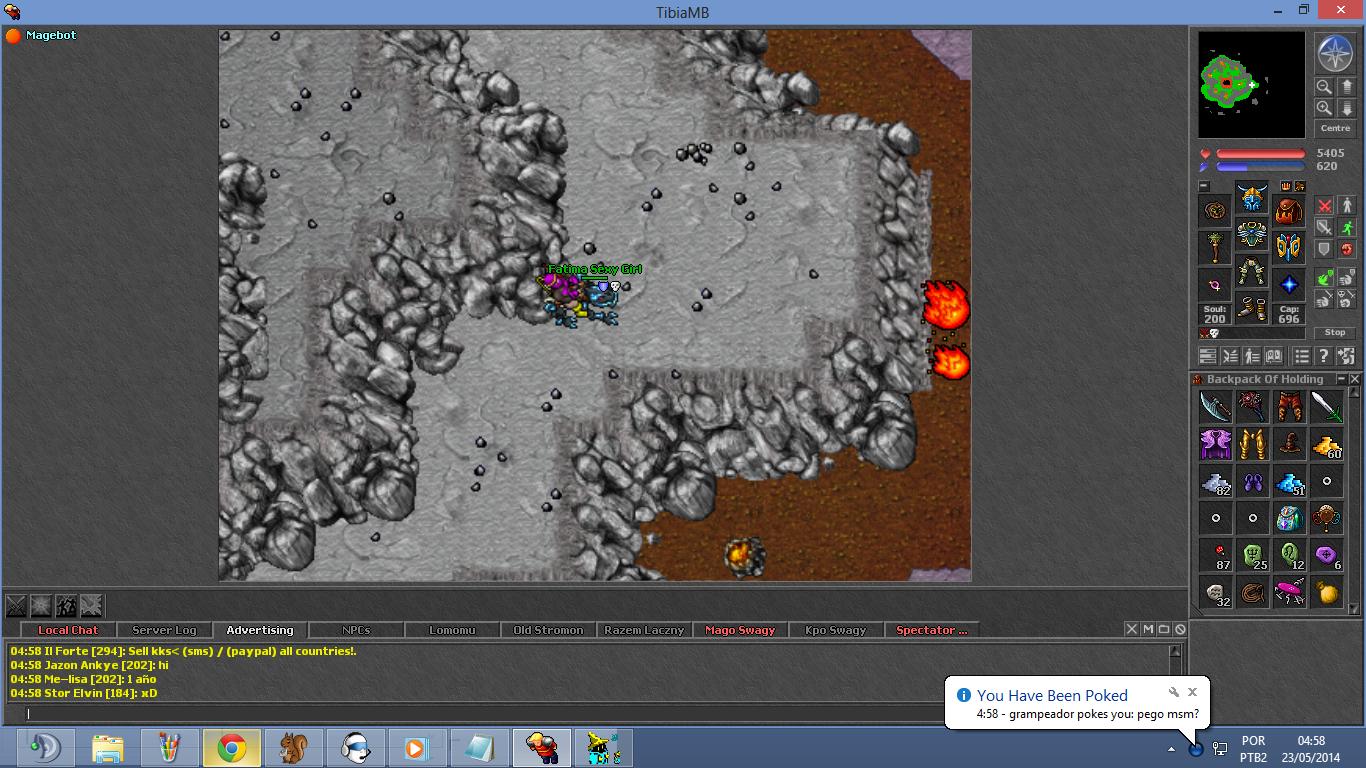Image resolution: width=1366 pixels, height=768 pixels.
Task: Select the purple robe in backpack
Action: [1215, 444]
